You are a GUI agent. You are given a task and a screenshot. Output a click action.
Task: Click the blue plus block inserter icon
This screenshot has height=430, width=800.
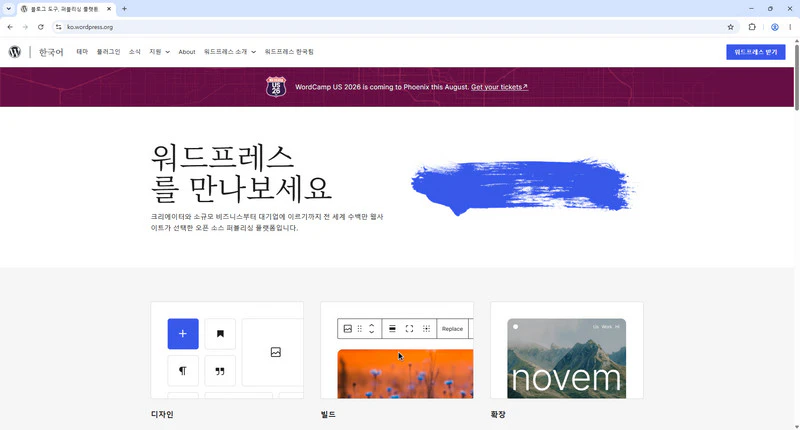(183, 334)
